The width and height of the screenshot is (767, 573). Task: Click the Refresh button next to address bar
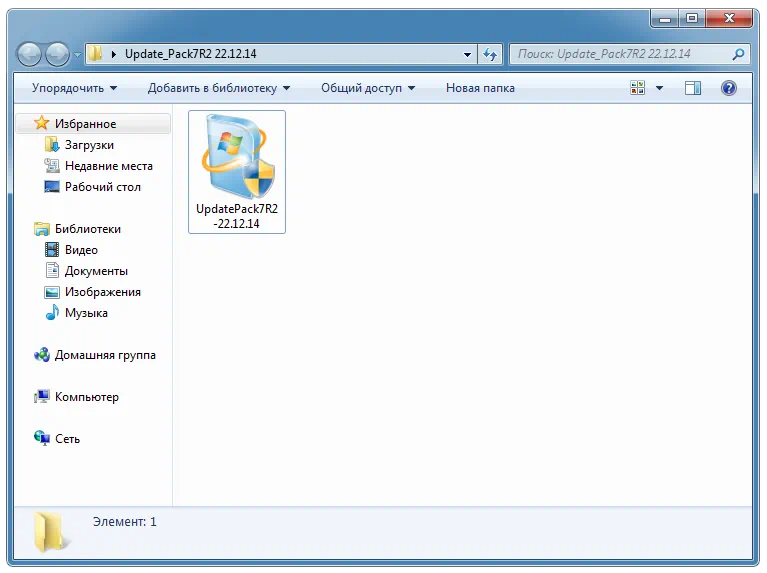pos(490,54)
